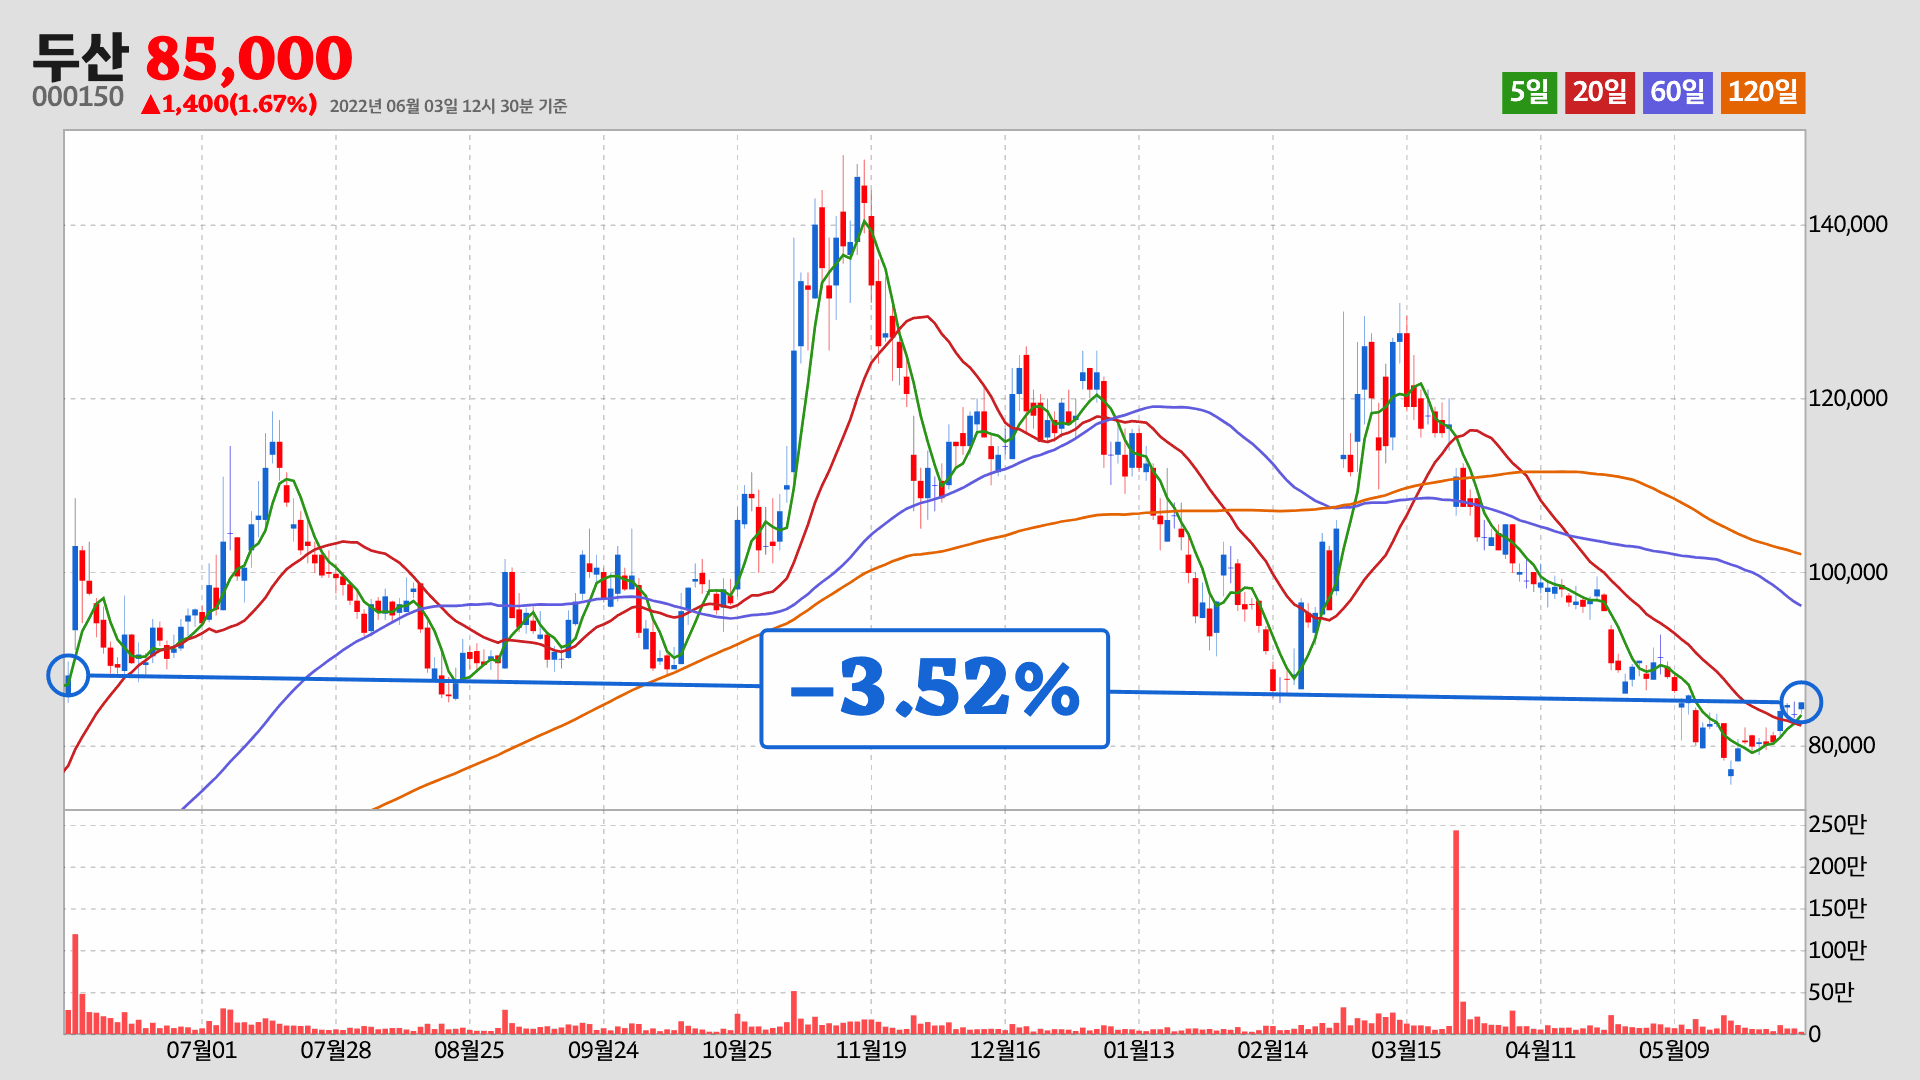Click the stock name 두산
Image resolution: width=1920 pixels, height=1080 pixels.
[80, 57]
